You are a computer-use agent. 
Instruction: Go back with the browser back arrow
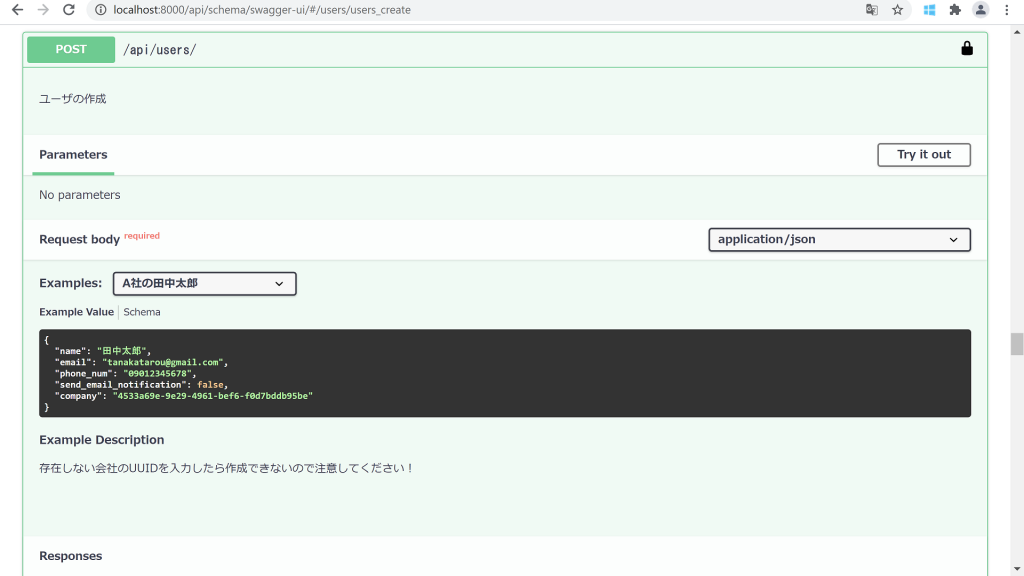click(18, 10)
